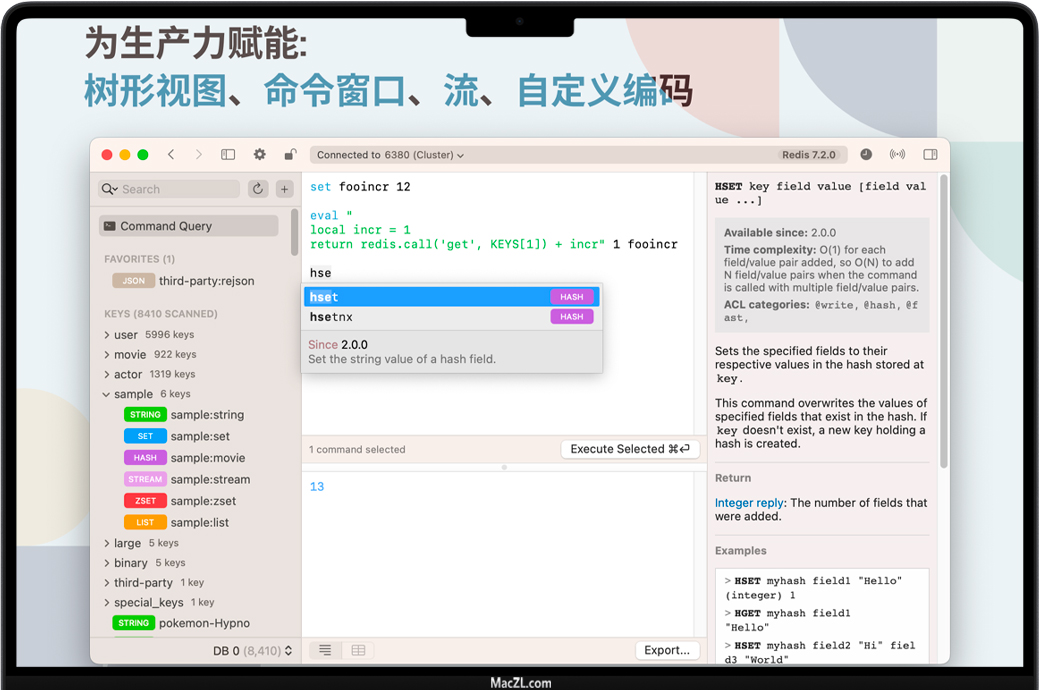The height and width of the screenshot is (690, 1040).
Task: Expand the large key group
Action: click(106, 543)
